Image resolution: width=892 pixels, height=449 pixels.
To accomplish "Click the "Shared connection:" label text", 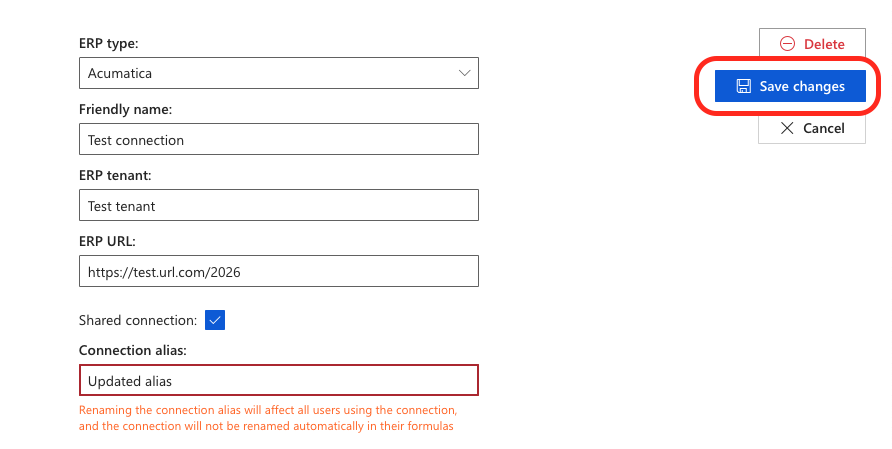I will [138, 320].
